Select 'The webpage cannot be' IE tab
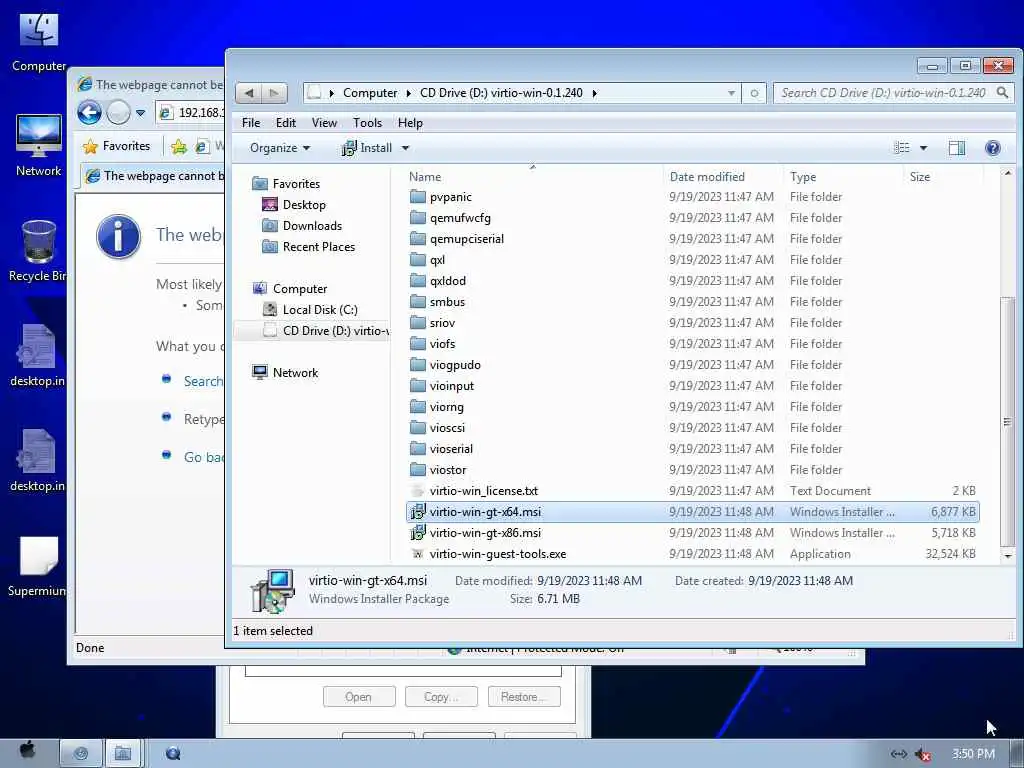The height and width of the screenshot is (768, 1024). 154,176
